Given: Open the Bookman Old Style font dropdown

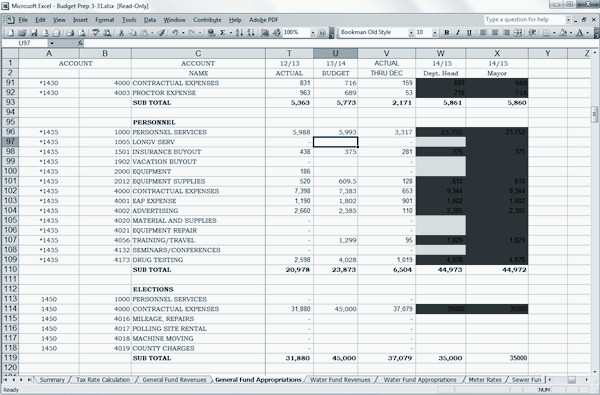Looking at the screenshot, I should click(x=411, y=33).
